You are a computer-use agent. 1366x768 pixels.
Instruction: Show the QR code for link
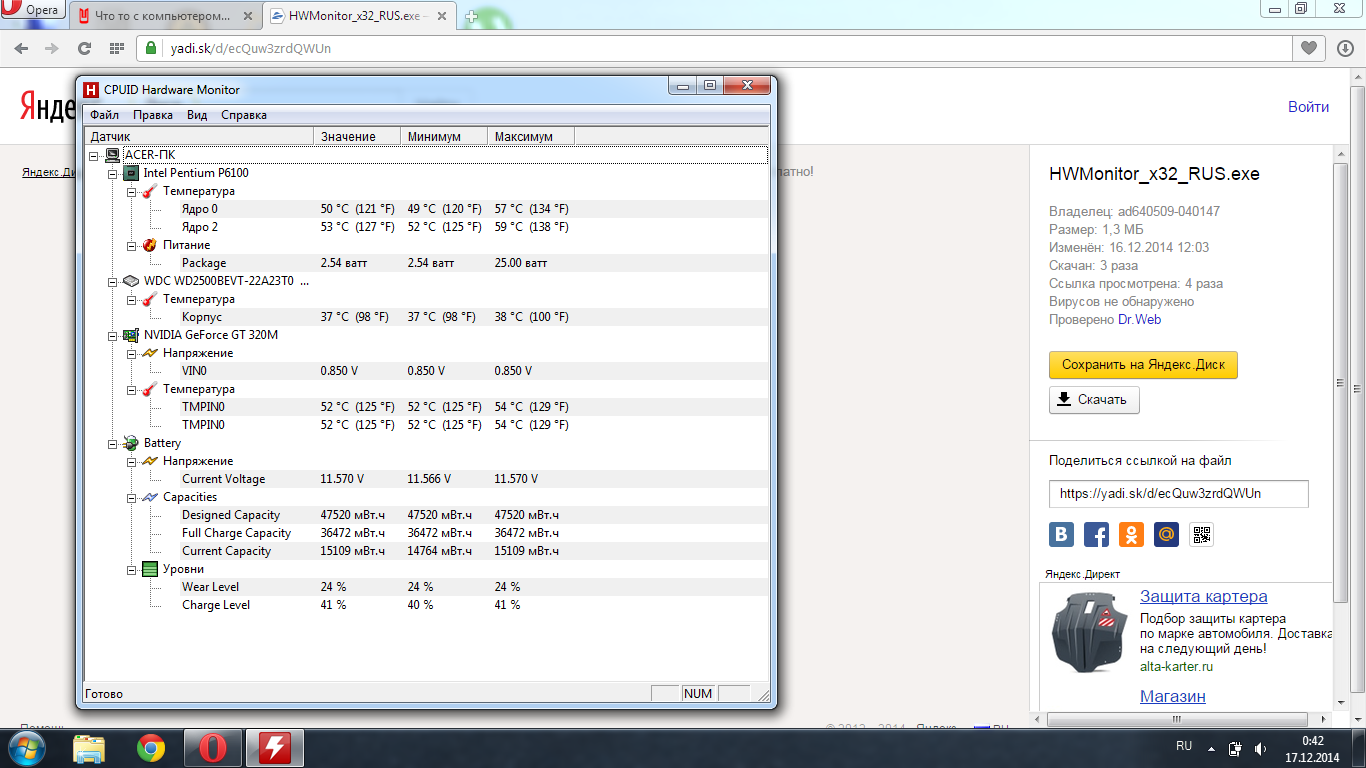tap(1201, 534)
